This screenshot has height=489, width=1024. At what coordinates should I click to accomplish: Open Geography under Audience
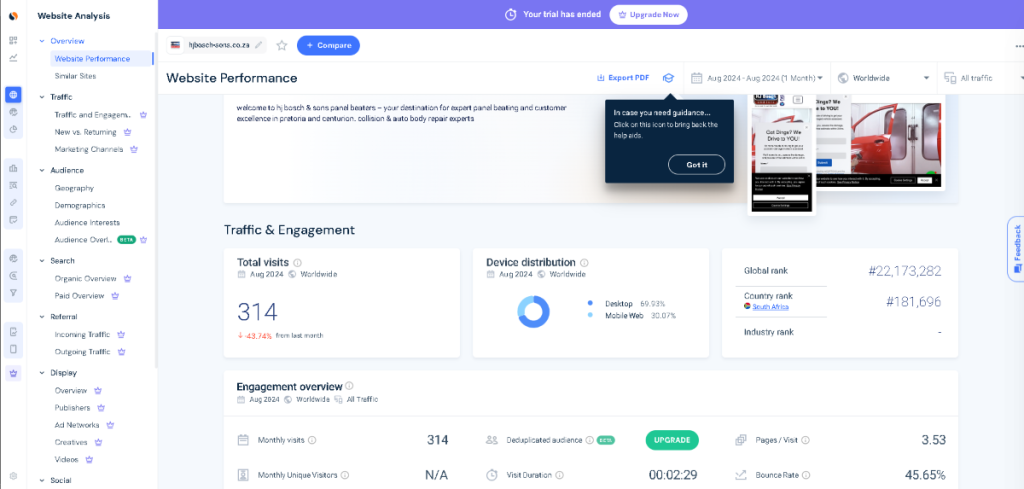tap(74, 188)
